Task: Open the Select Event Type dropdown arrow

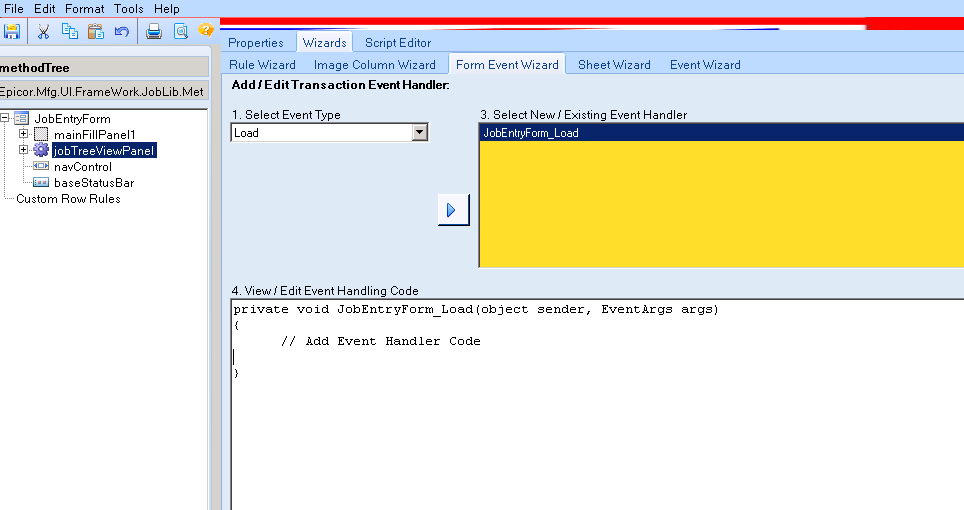Action: point(420,132)
